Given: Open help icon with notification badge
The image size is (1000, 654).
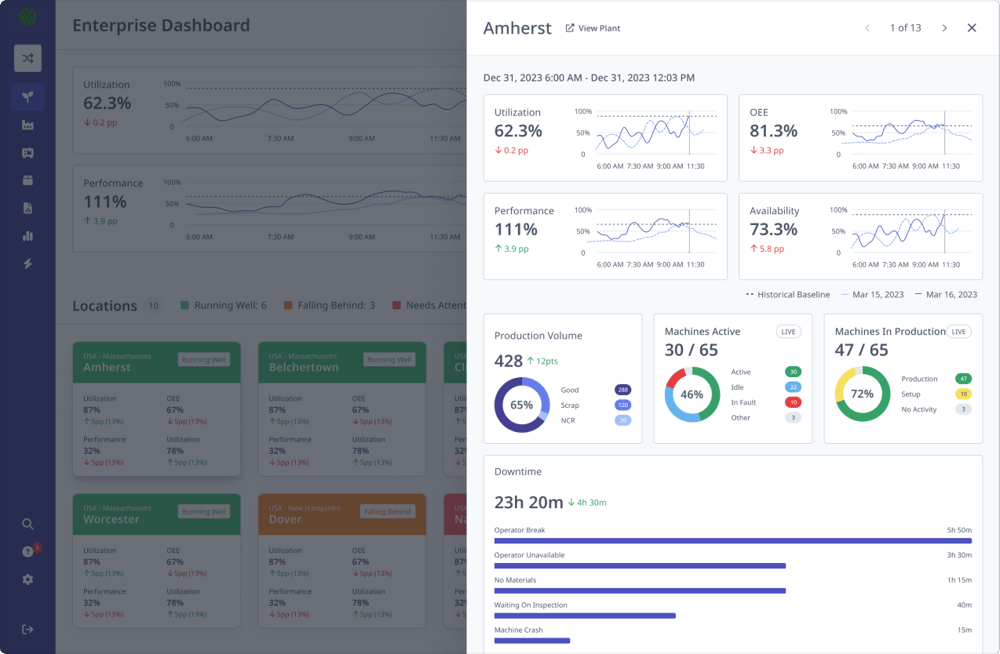Looking at the screenshot, I should click(29, 551).
